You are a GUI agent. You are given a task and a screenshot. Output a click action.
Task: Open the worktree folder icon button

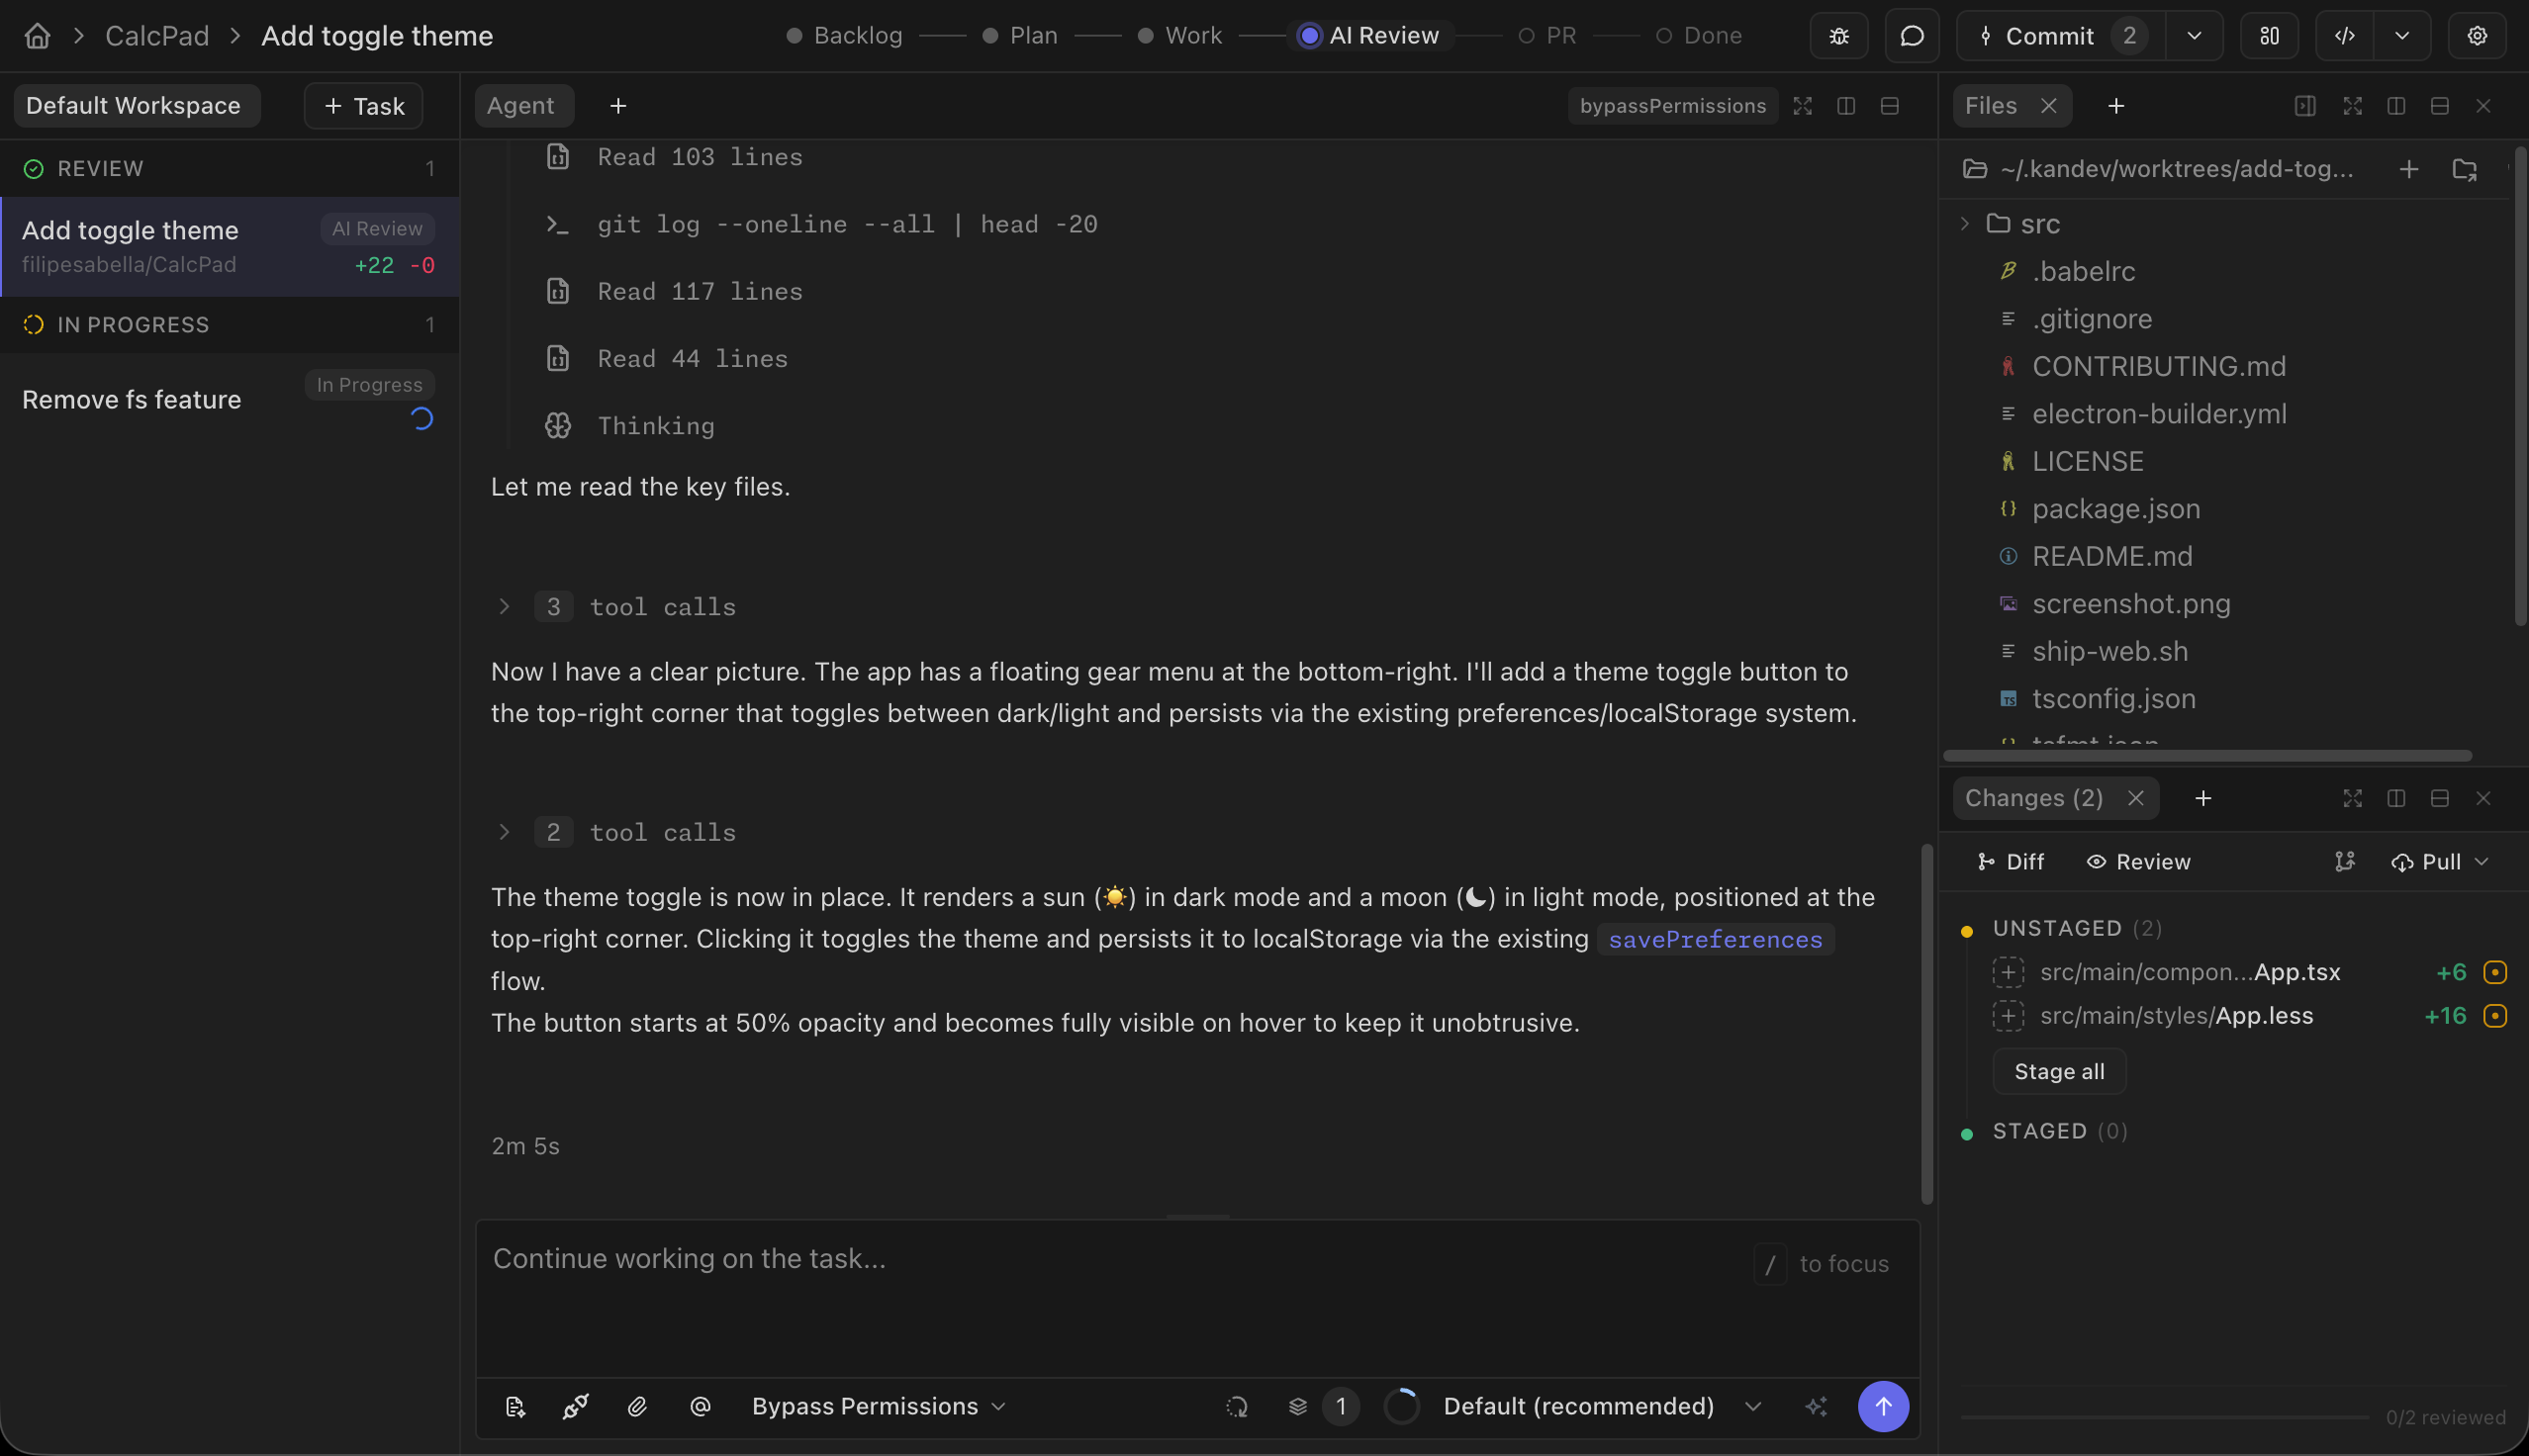tap(2464, 170)
